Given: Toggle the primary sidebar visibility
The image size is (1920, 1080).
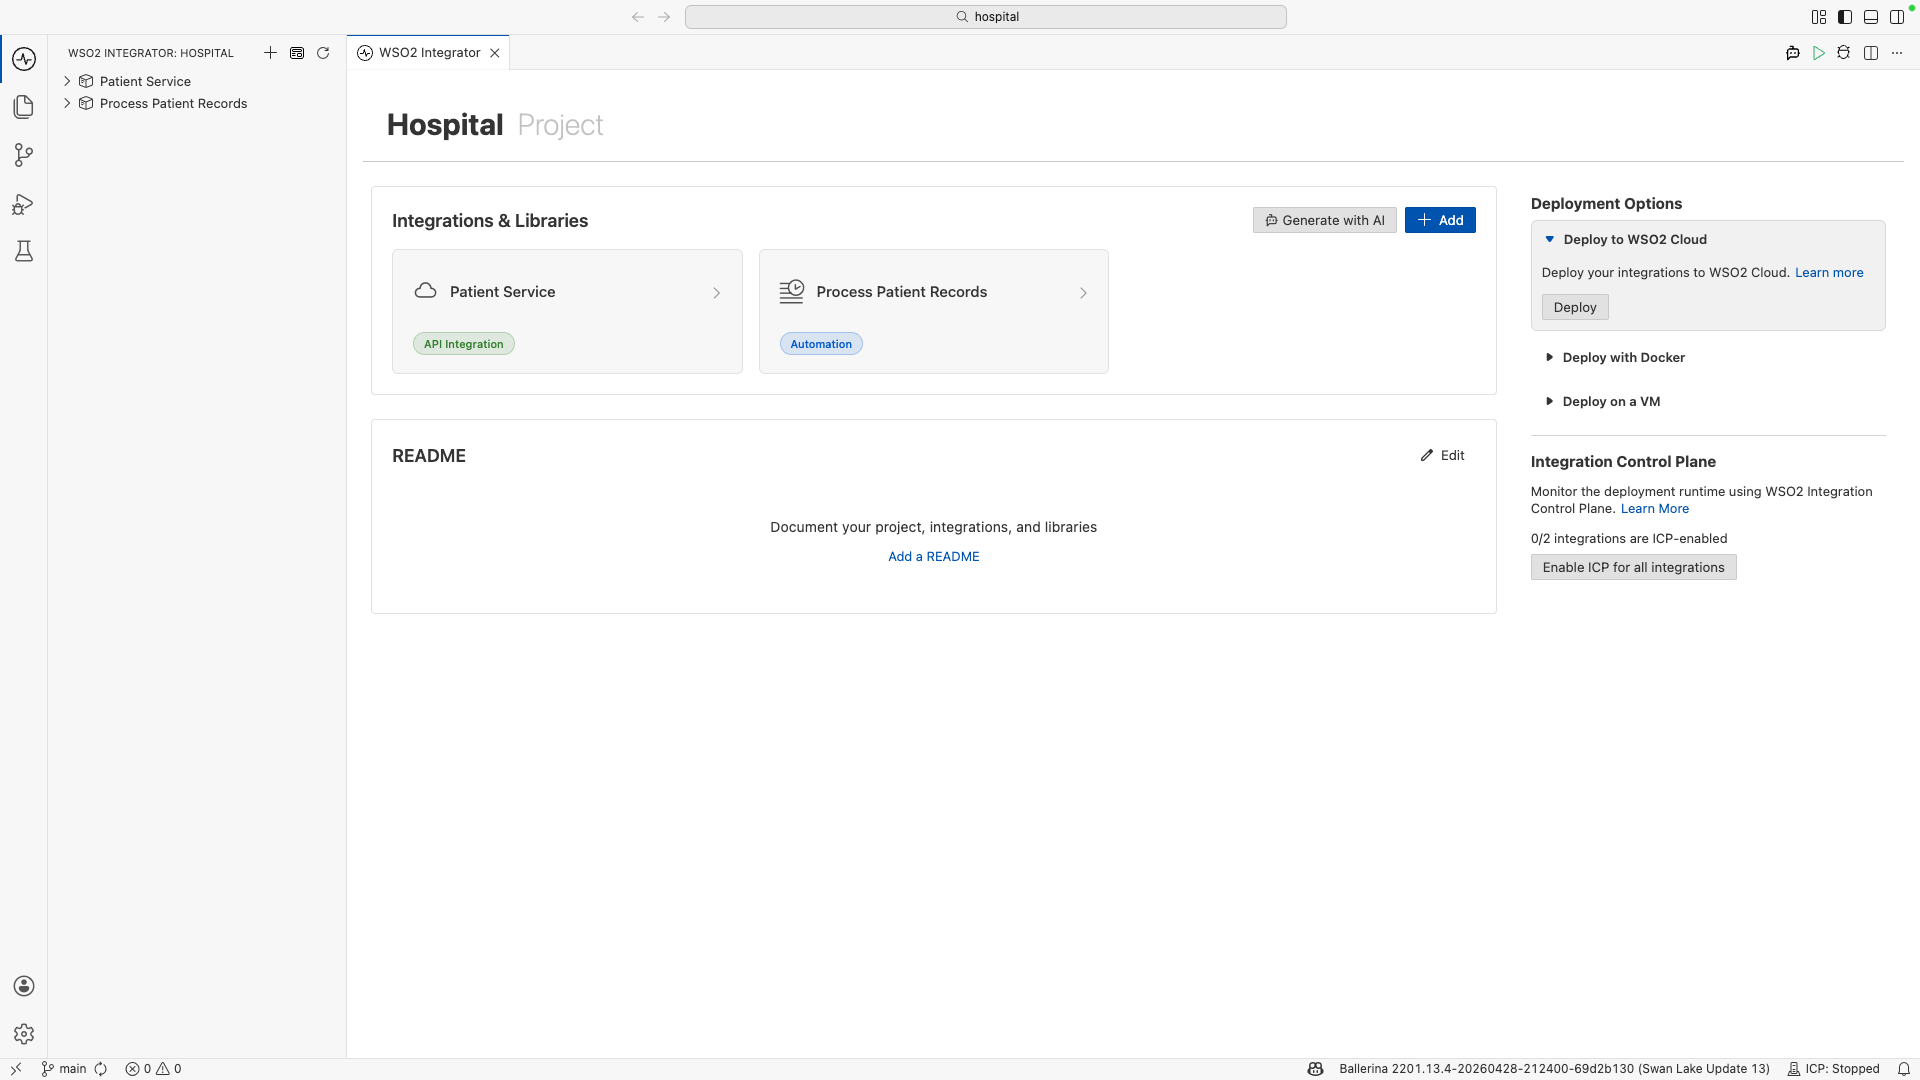Looking at the screenshot, I should pos(1845,17).
